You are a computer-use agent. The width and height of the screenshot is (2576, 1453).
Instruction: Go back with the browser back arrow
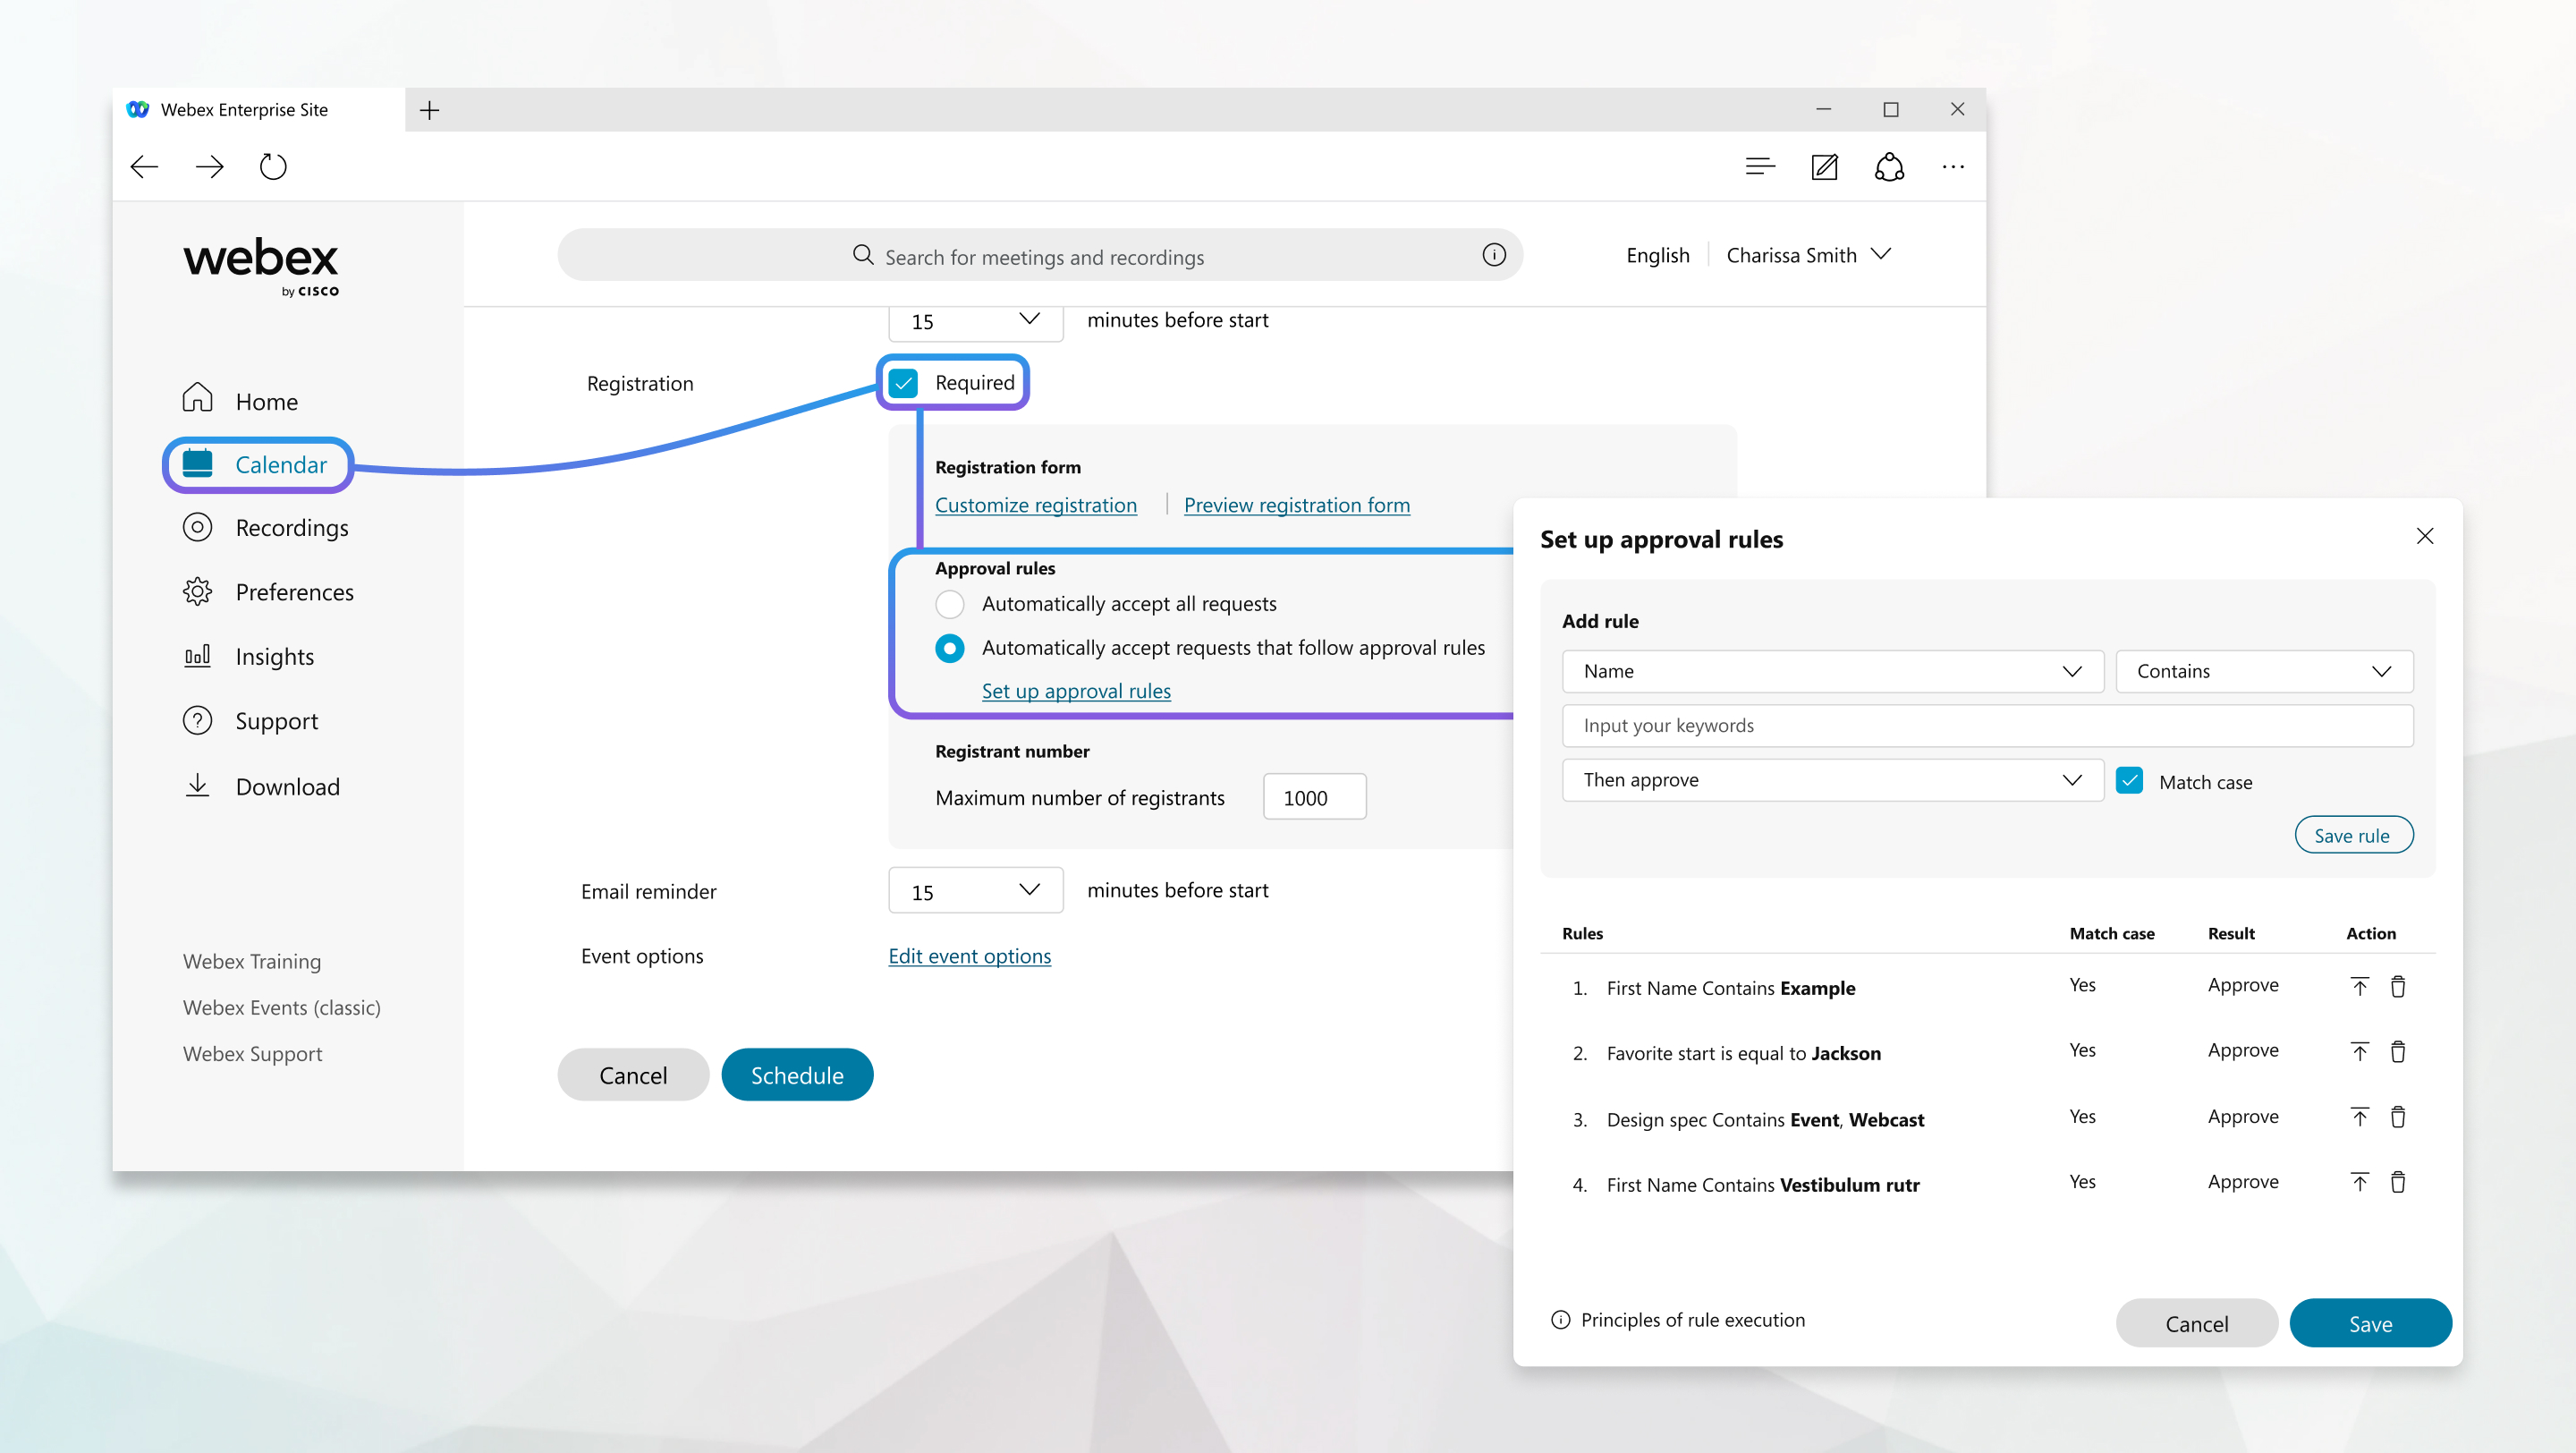[x=145, y=166]
